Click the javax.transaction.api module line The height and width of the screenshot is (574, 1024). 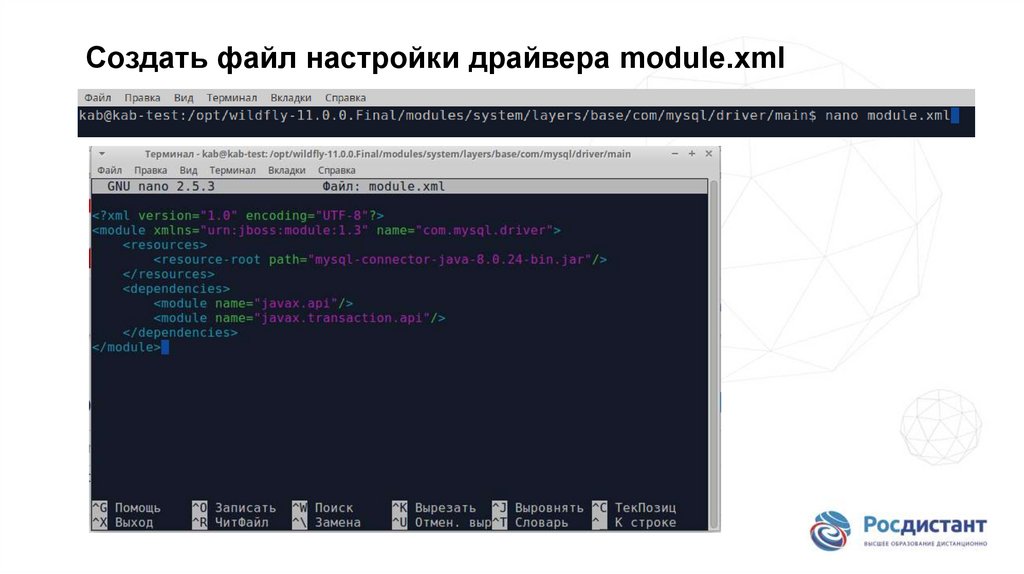(300, 318)
